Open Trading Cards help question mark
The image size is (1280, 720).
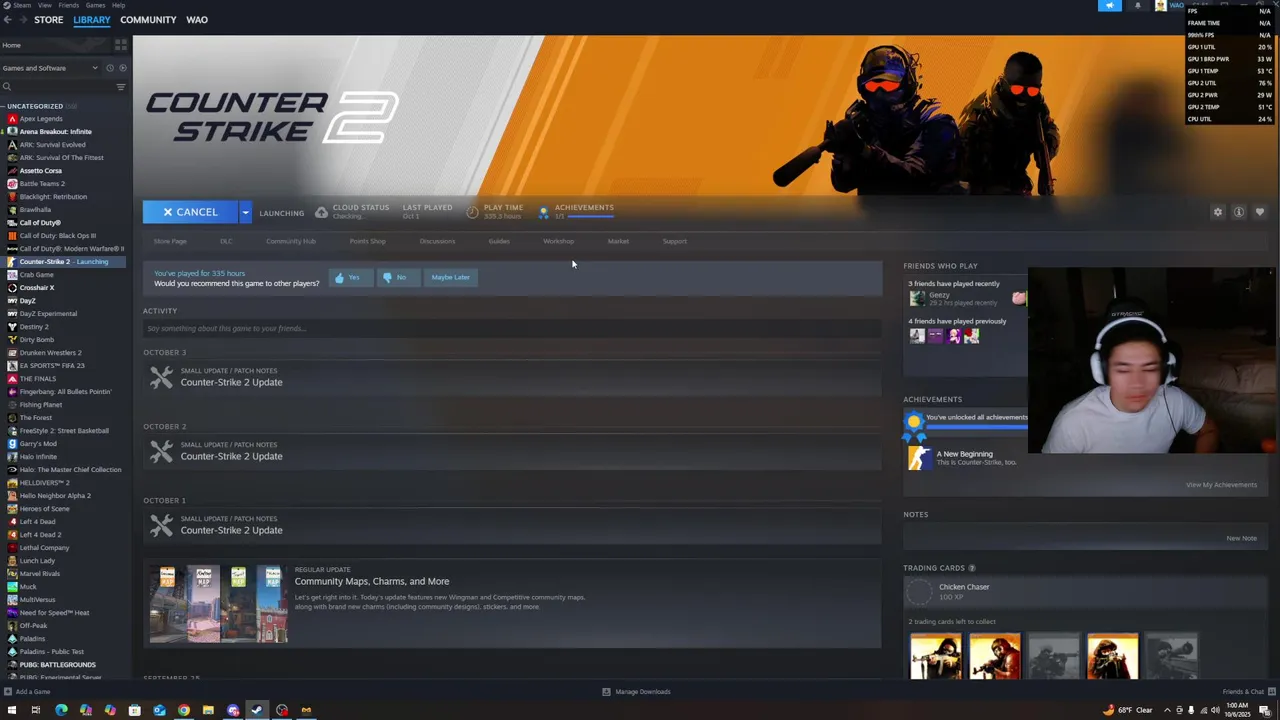coord(972,568)
